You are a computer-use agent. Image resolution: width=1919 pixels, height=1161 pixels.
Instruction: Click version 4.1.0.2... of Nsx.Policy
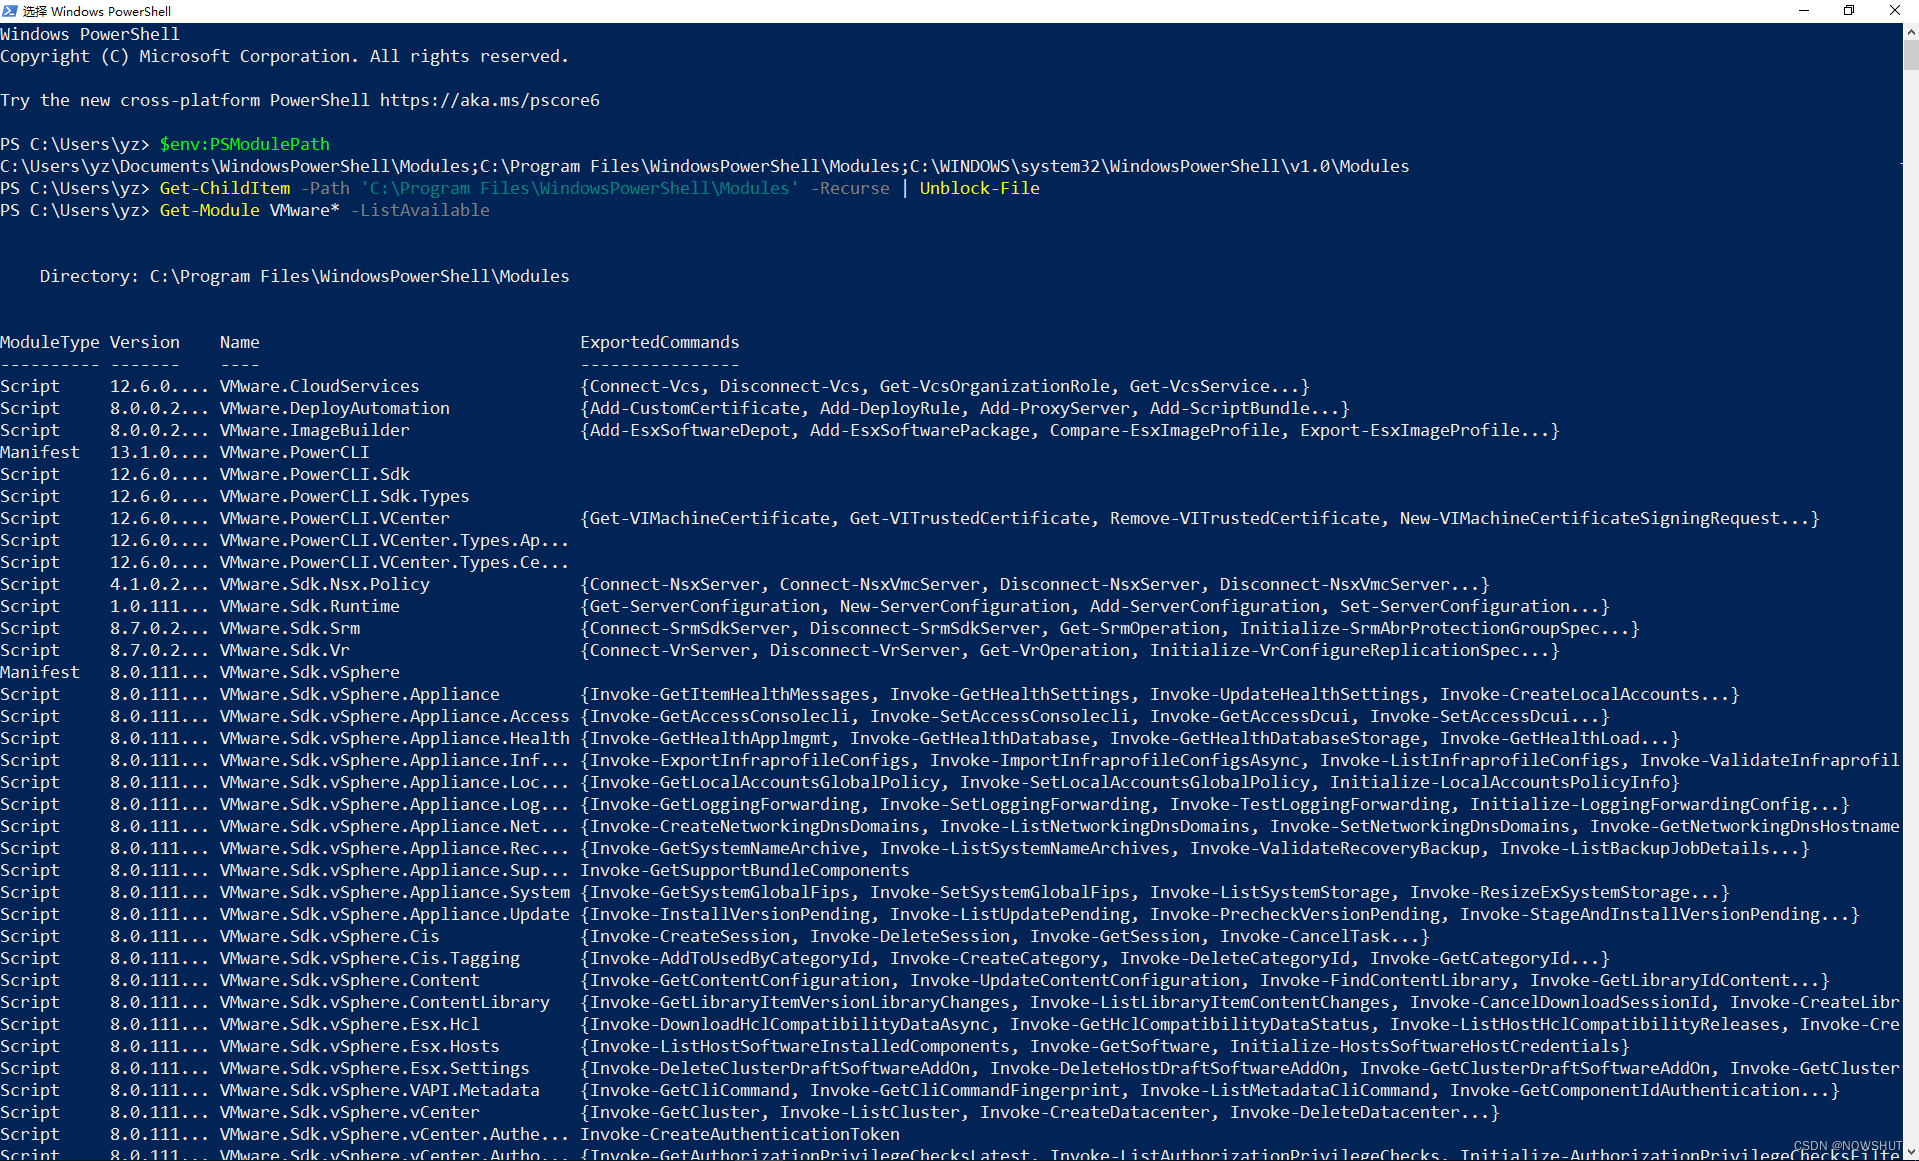pyautogui.click(x=160, y=584)
